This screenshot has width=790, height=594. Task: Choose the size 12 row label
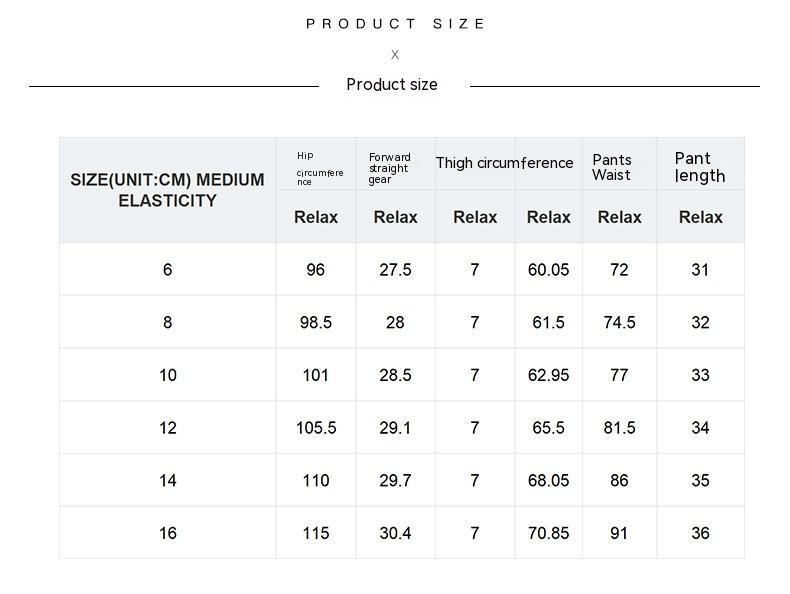(167, 428)
